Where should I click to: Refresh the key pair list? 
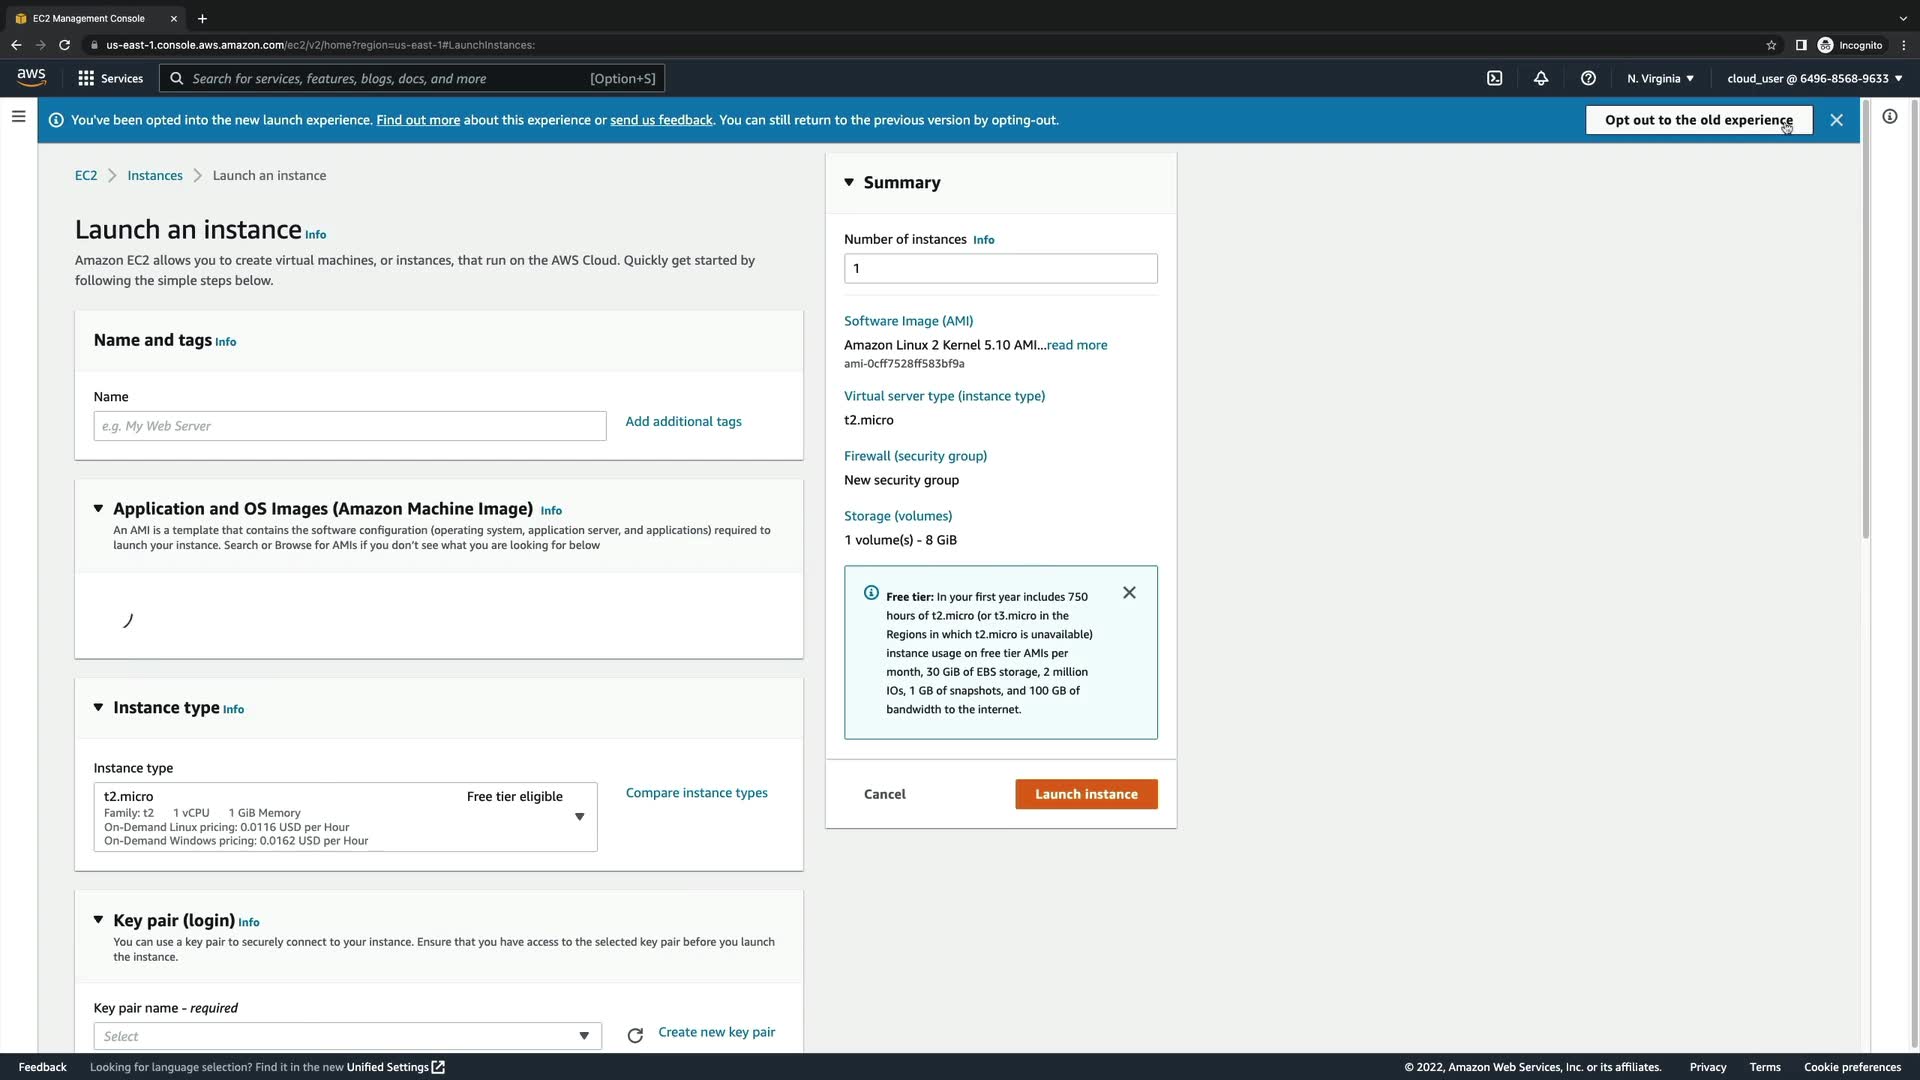[x=635, y=1036]
